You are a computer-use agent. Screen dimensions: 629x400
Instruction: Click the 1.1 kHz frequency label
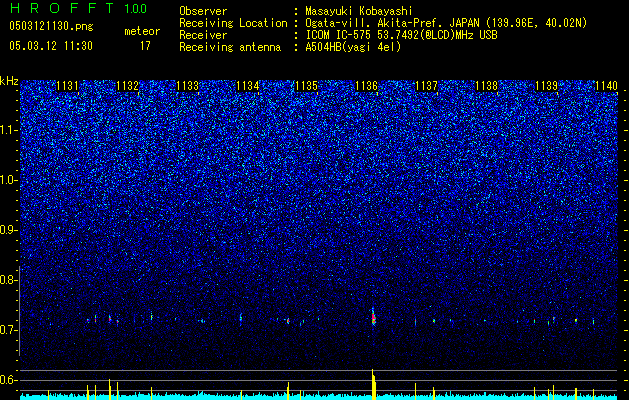pyautogui.click(x=7, y=130)
